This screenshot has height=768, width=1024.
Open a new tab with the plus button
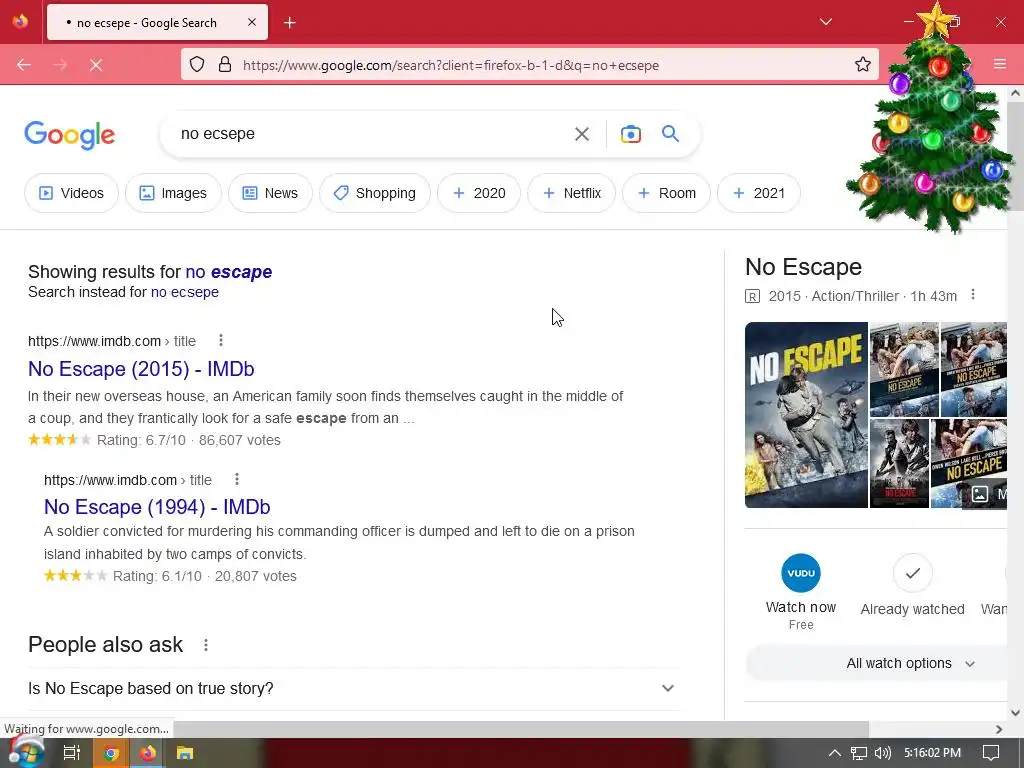pyautogui.click(x=290, y=23)
